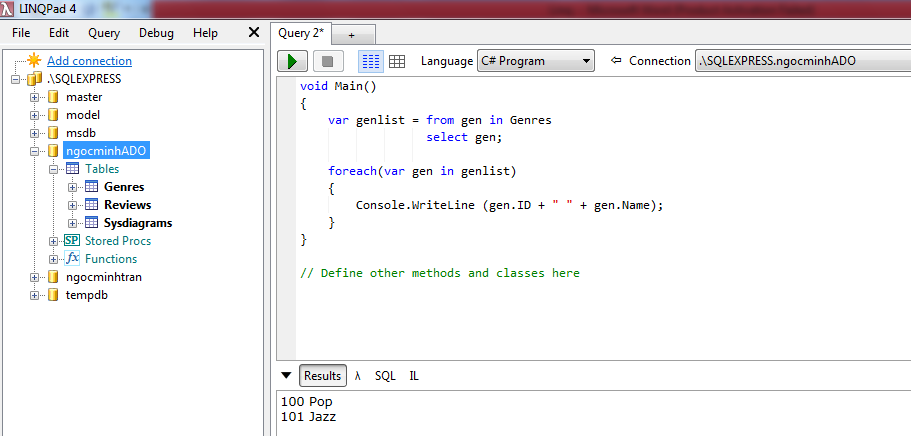
Task: Open a new query tab with plus
Action: click(351, 35)
